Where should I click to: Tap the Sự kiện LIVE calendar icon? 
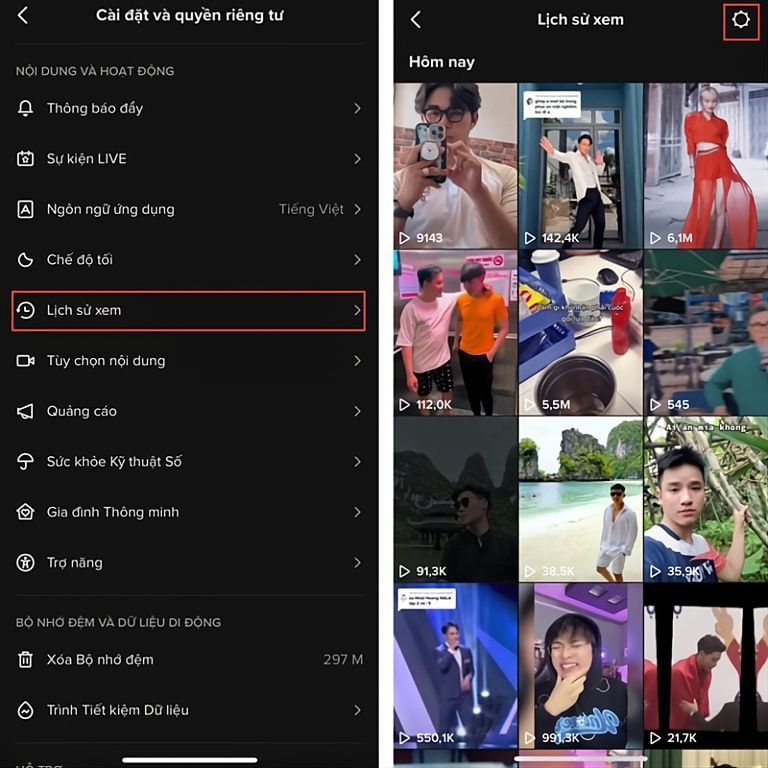(26, 159)
